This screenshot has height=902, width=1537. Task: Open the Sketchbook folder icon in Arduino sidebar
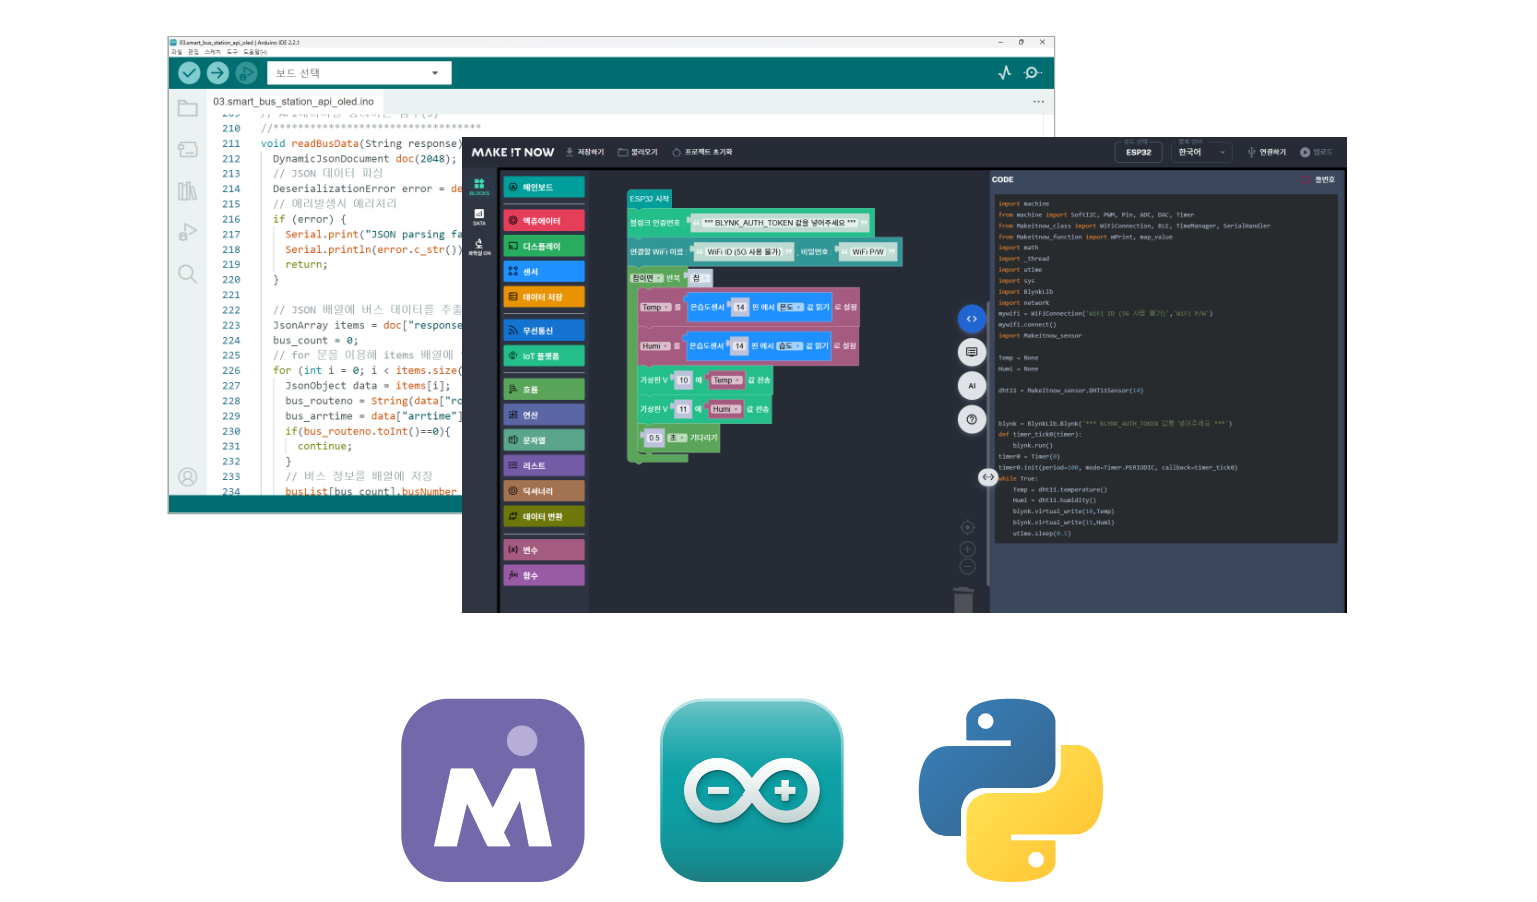[187, 108]
